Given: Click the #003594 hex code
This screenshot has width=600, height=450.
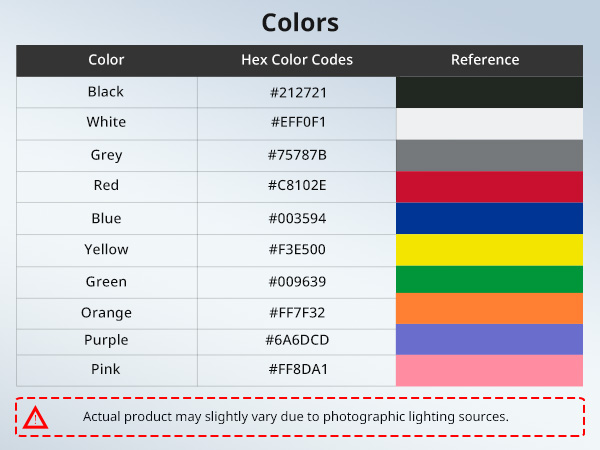Looking at the screenshot, I should (x=297, y=218).
